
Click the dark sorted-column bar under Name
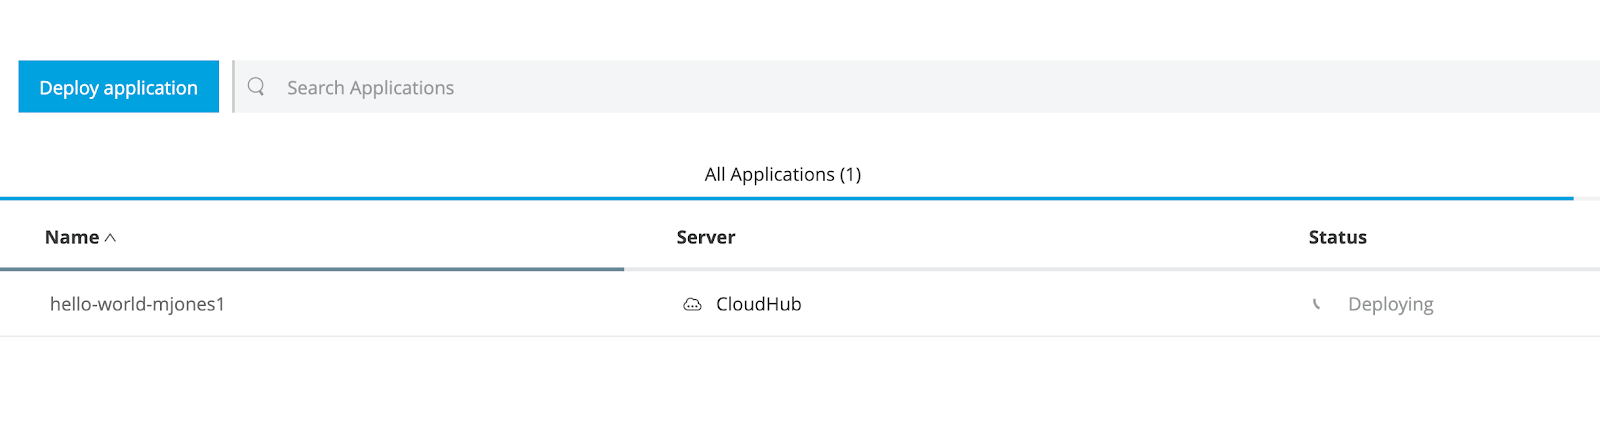point(312,269)
